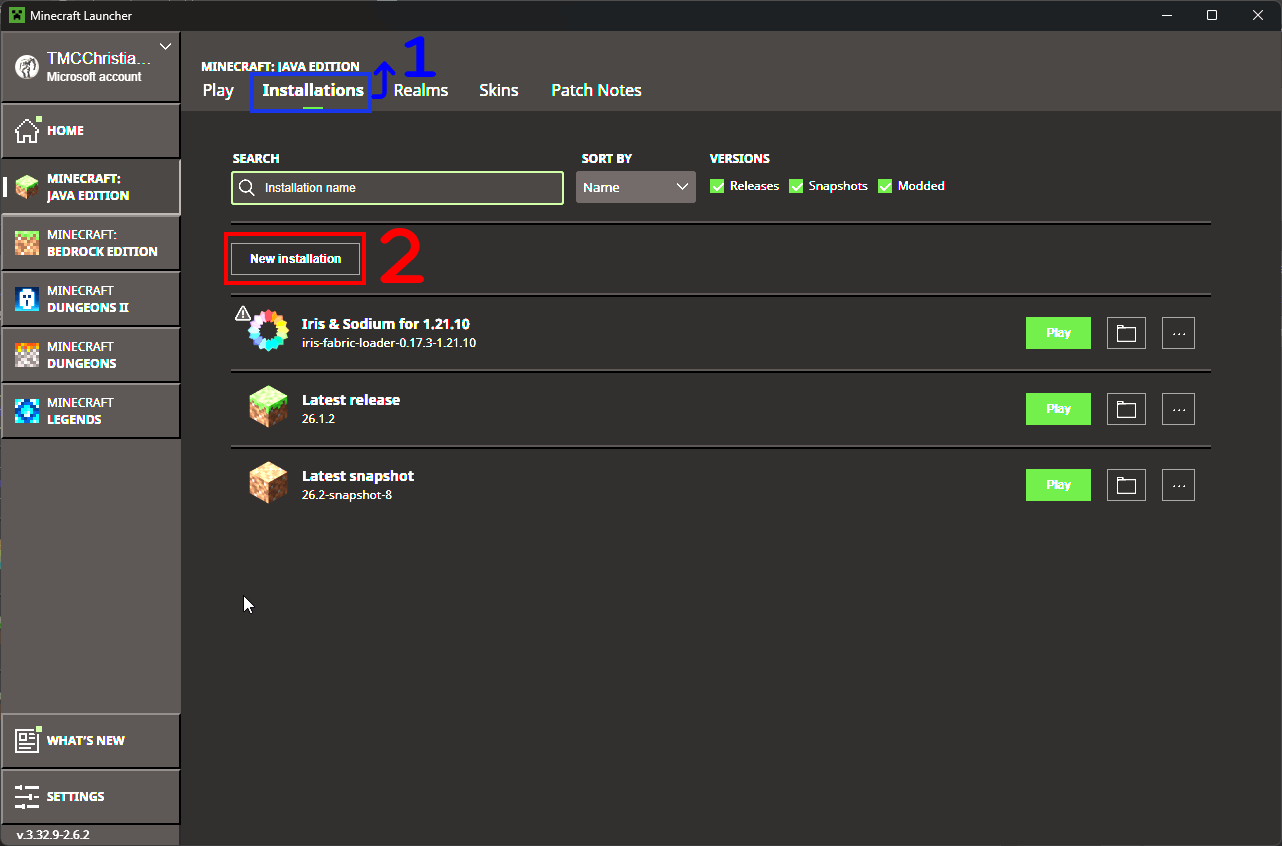Image resolution: width=1282 pixels, height=846 pixels.
Task: Click the Latest snapshot dirt block icon
Action: (x=268, y=484)
